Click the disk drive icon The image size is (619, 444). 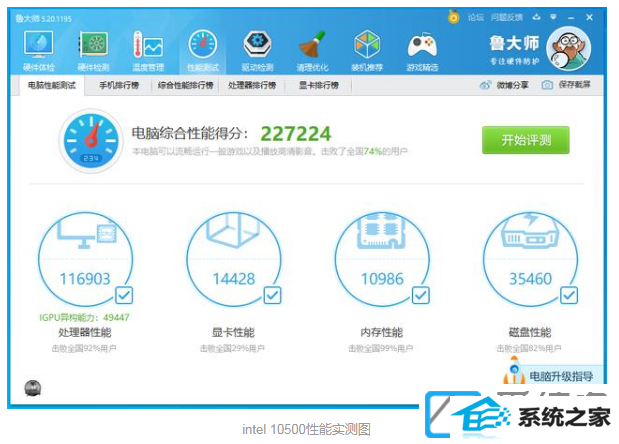530,231
